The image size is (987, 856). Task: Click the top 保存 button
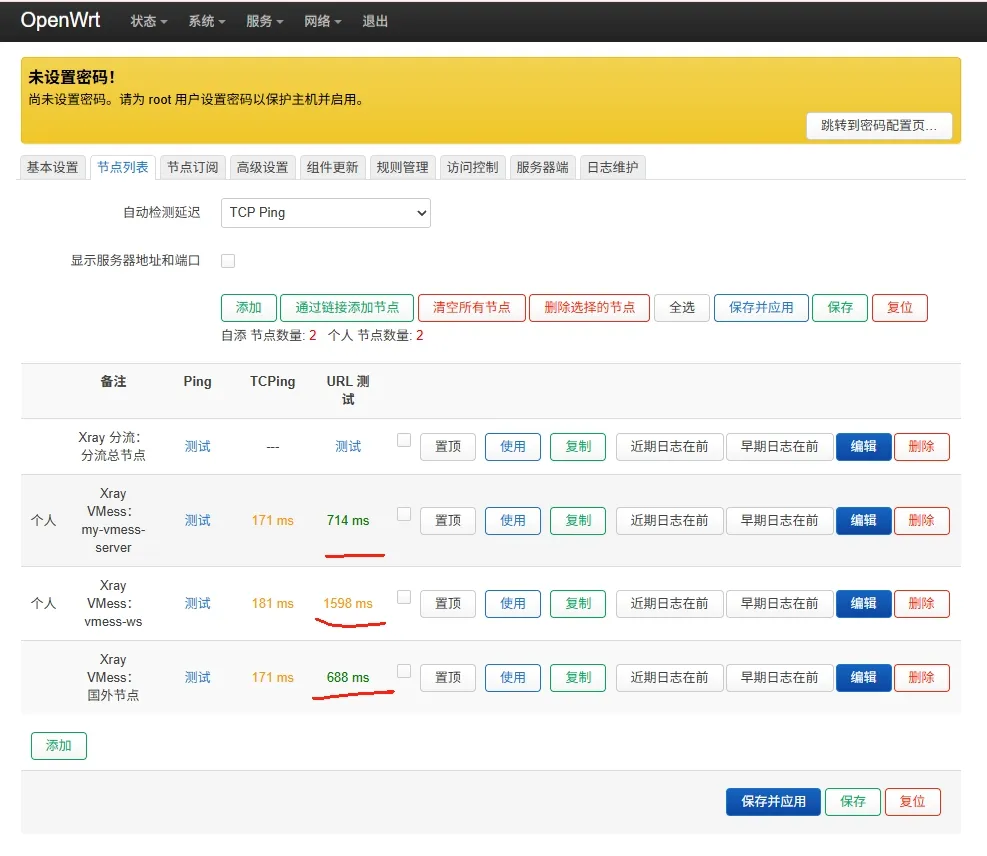click(x=840, y=308)
